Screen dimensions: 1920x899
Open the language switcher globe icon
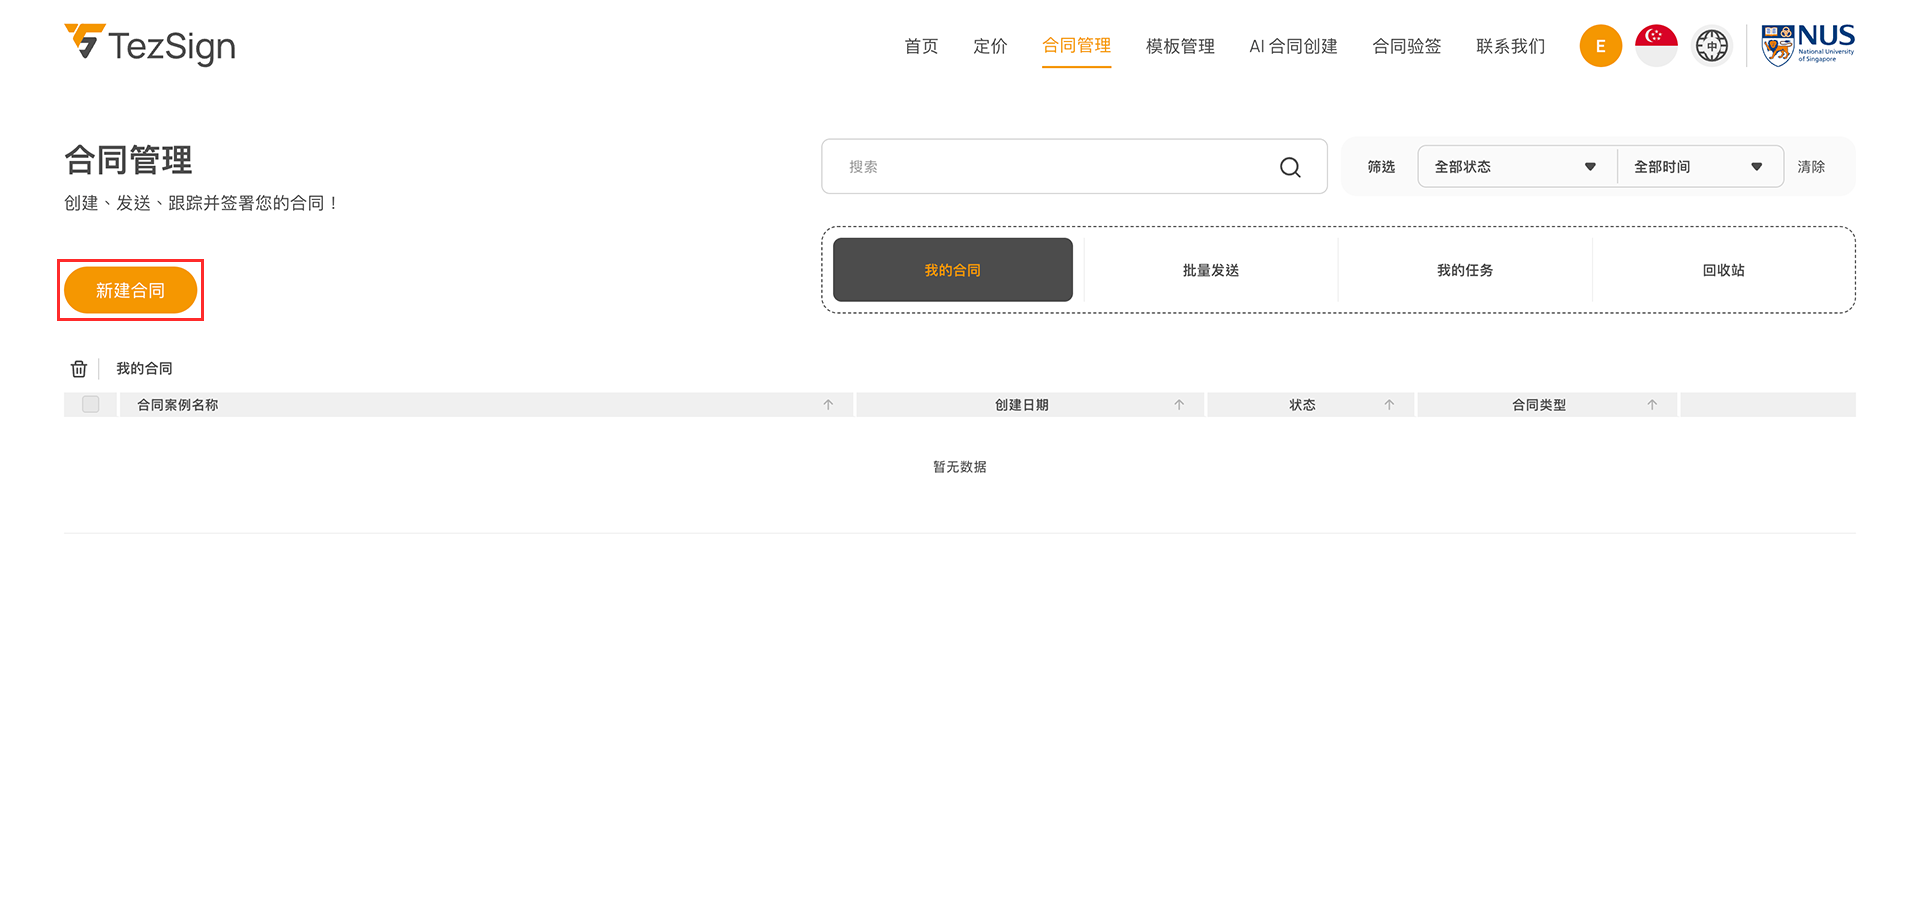coord(1711,46)
